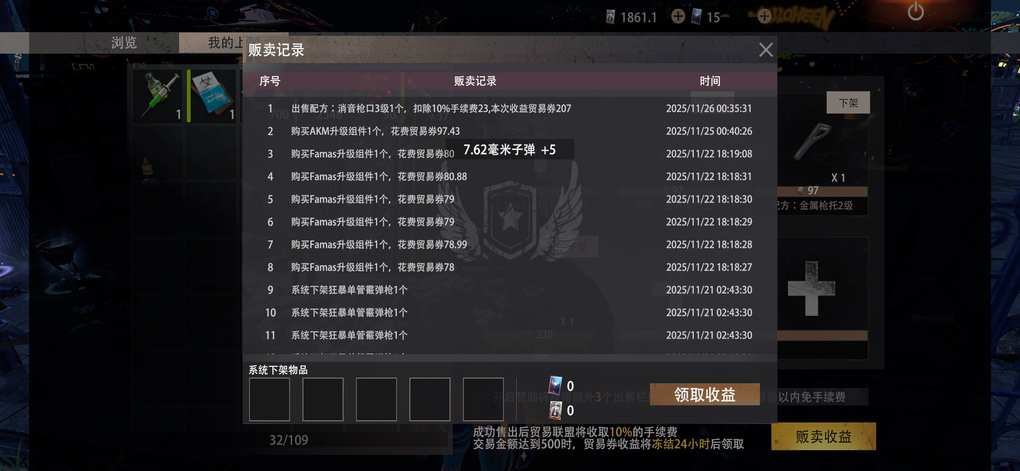Image resolution: width=1020 pixels, height=471 pixels.
Task: Click the fifth empty 系统下架物品 slot
Action: coord(483,399)
